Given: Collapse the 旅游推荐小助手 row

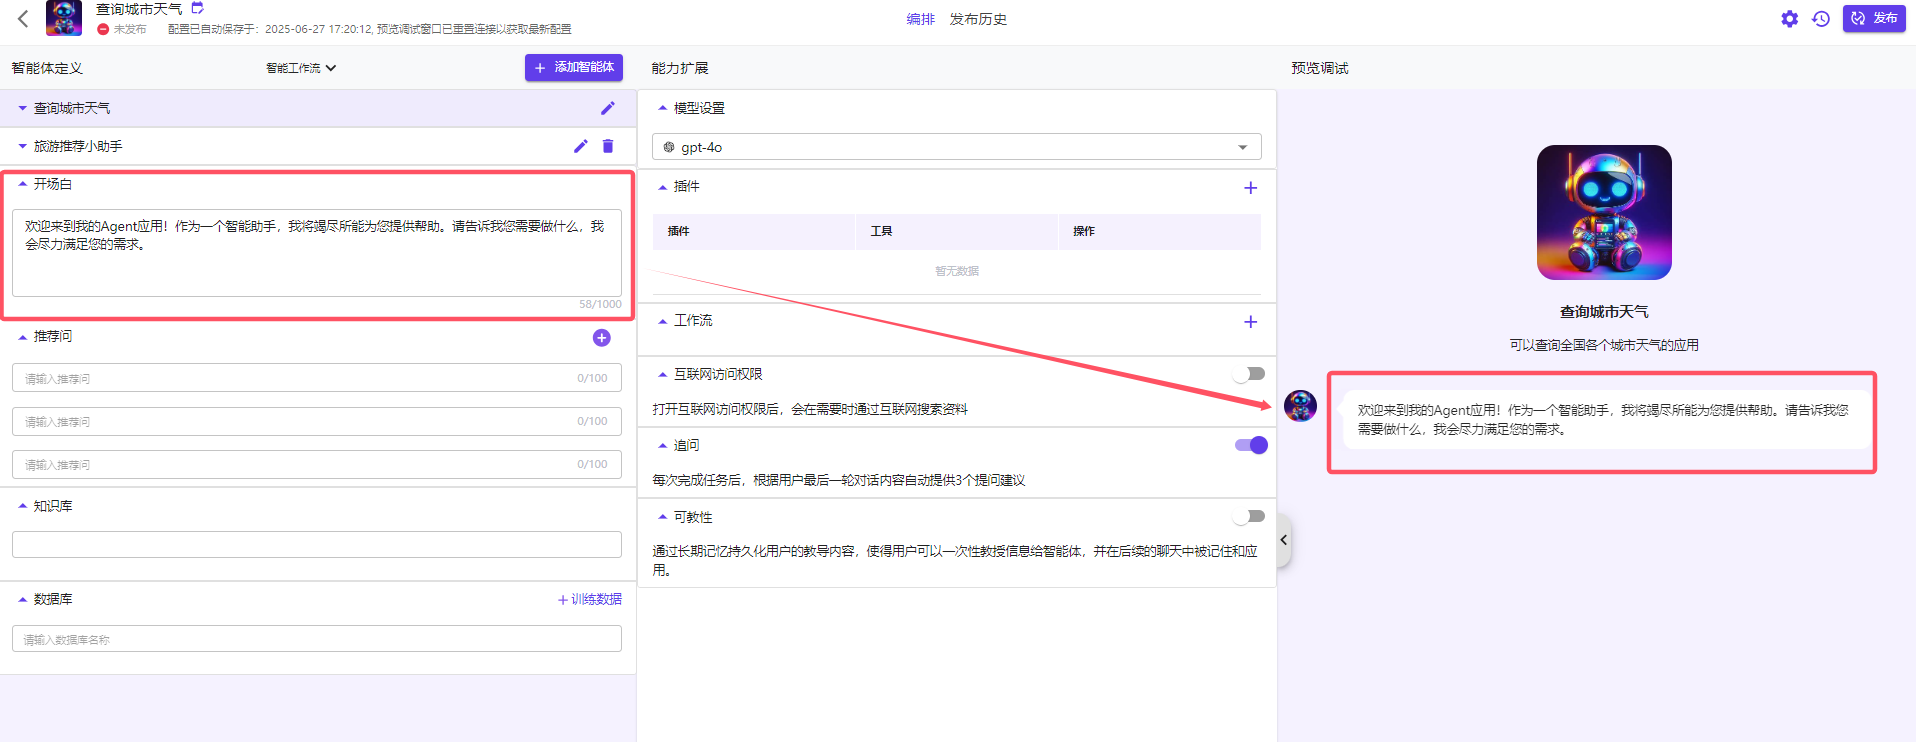Looking at the screenshot, I should pyautogui.click(x=22, y=146).
